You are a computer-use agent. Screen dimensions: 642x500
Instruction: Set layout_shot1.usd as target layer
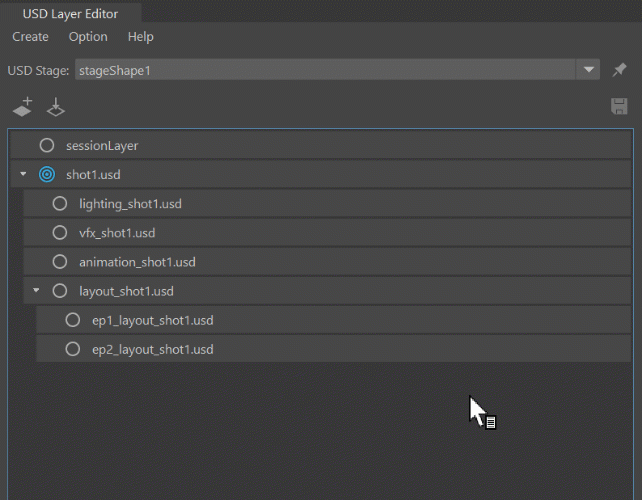(x=60, y=291)
